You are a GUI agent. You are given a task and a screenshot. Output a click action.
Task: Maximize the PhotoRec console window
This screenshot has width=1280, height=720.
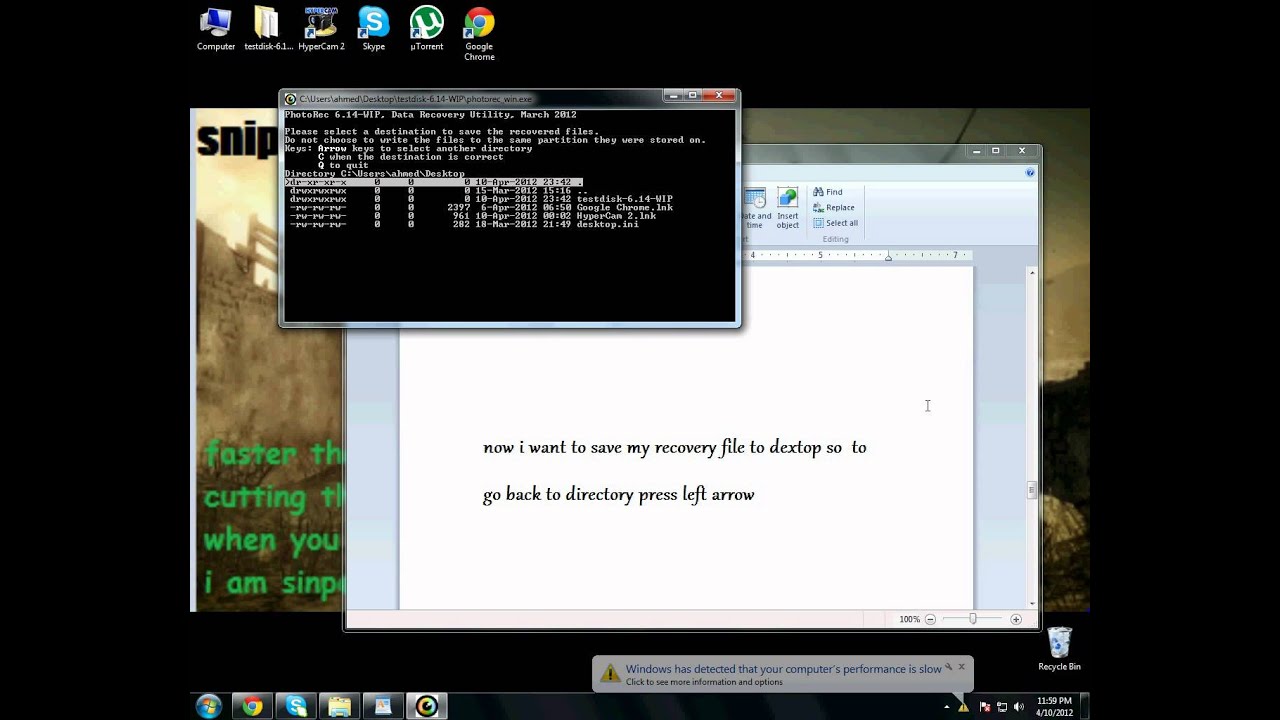point(693,96)
